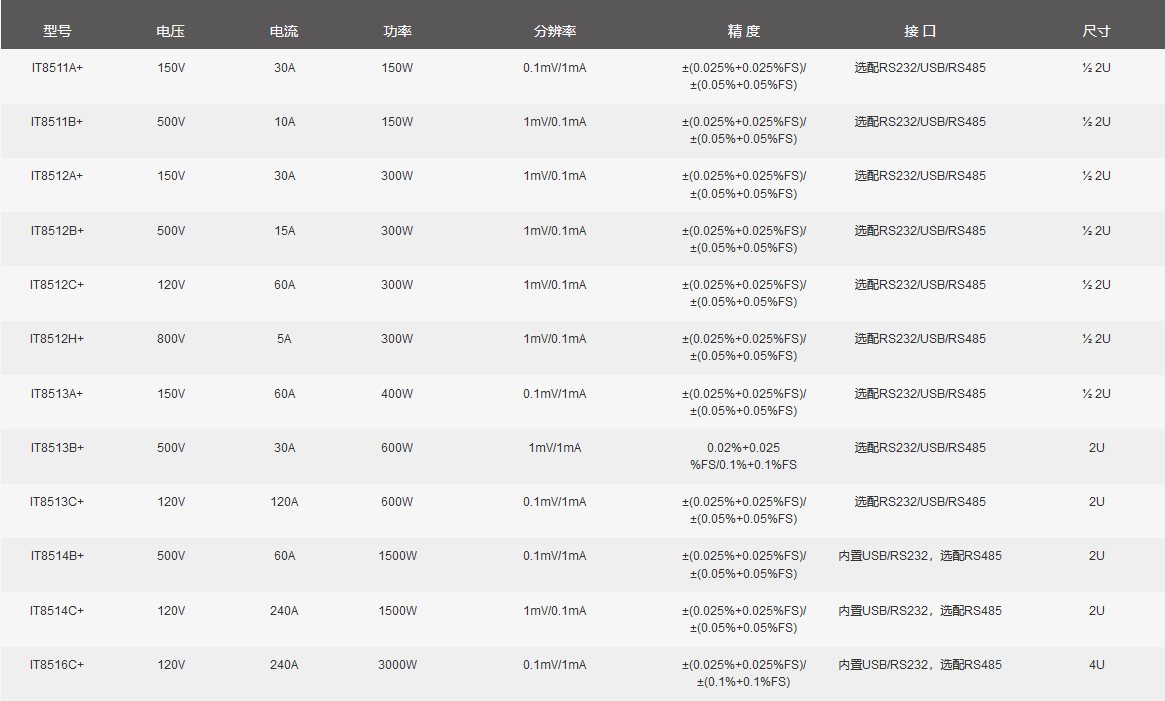This screenshot has height=701, width=1165.
Task: Click the 240A current of IT8514C+
Action: click(x=285, y=611)
